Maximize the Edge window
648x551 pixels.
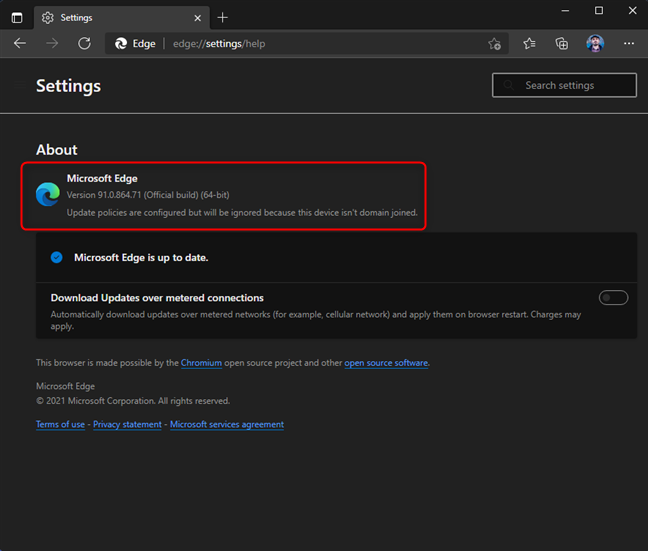[x=599, y=11]
